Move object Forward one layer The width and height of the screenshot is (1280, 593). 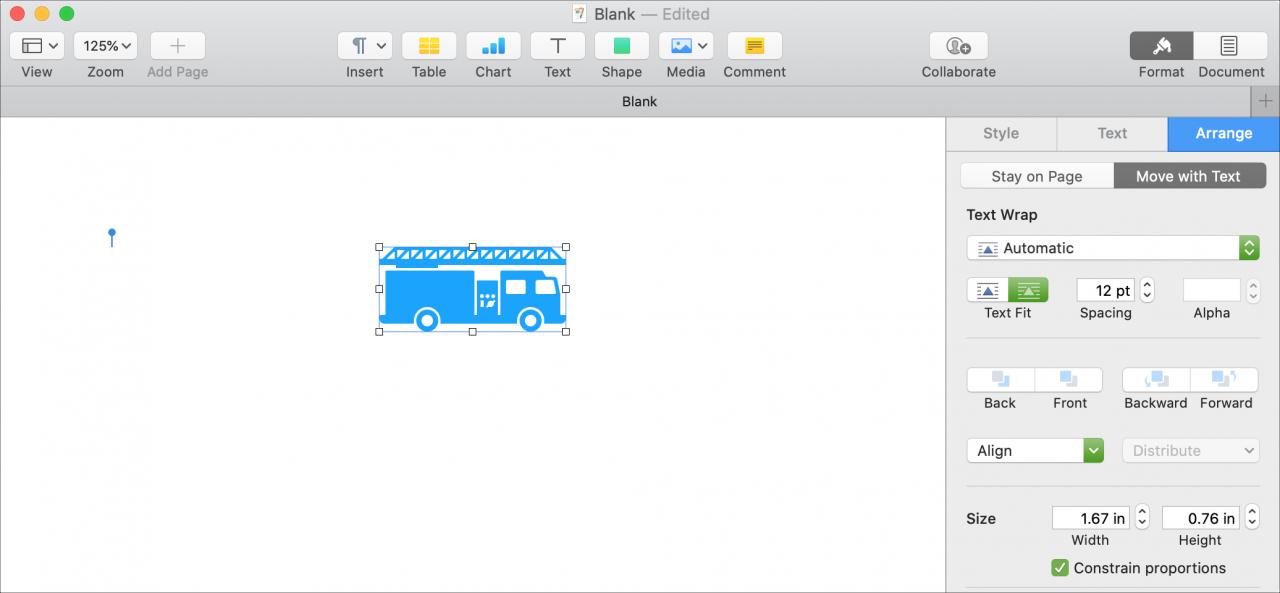click(x=1225, y=380)
